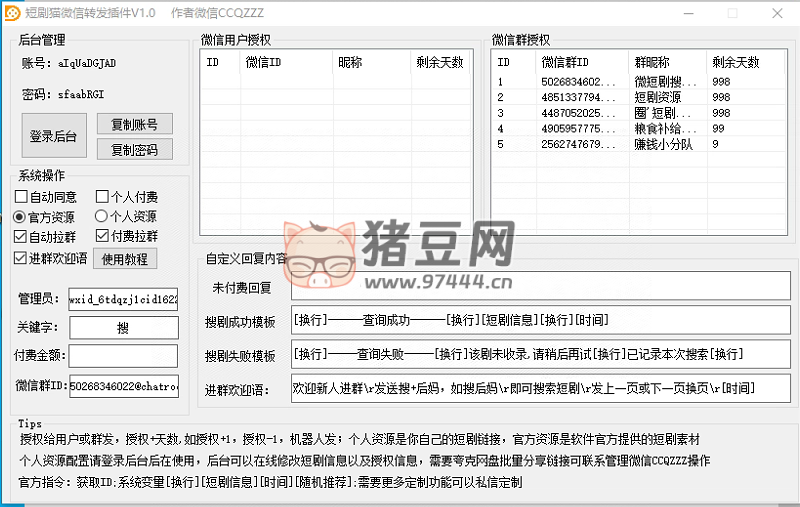
Task: Open the 使用教程 tutorial
Action: 125,259
